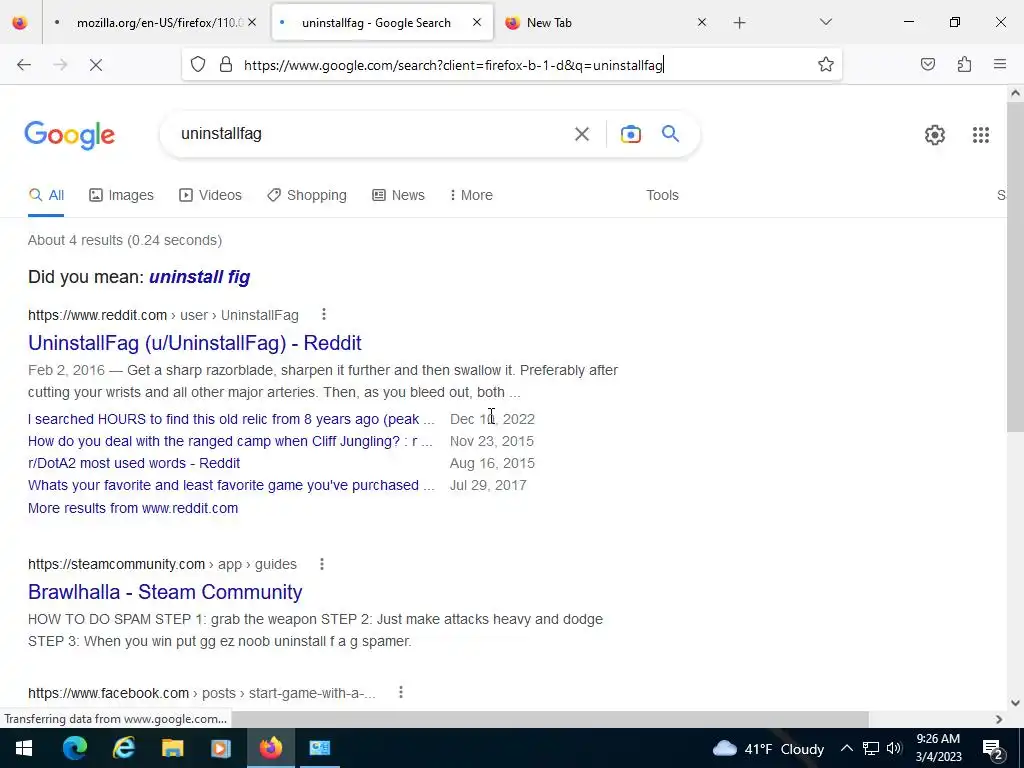Switch to the News tab
1024x768 pixels.
pos(398,195)
